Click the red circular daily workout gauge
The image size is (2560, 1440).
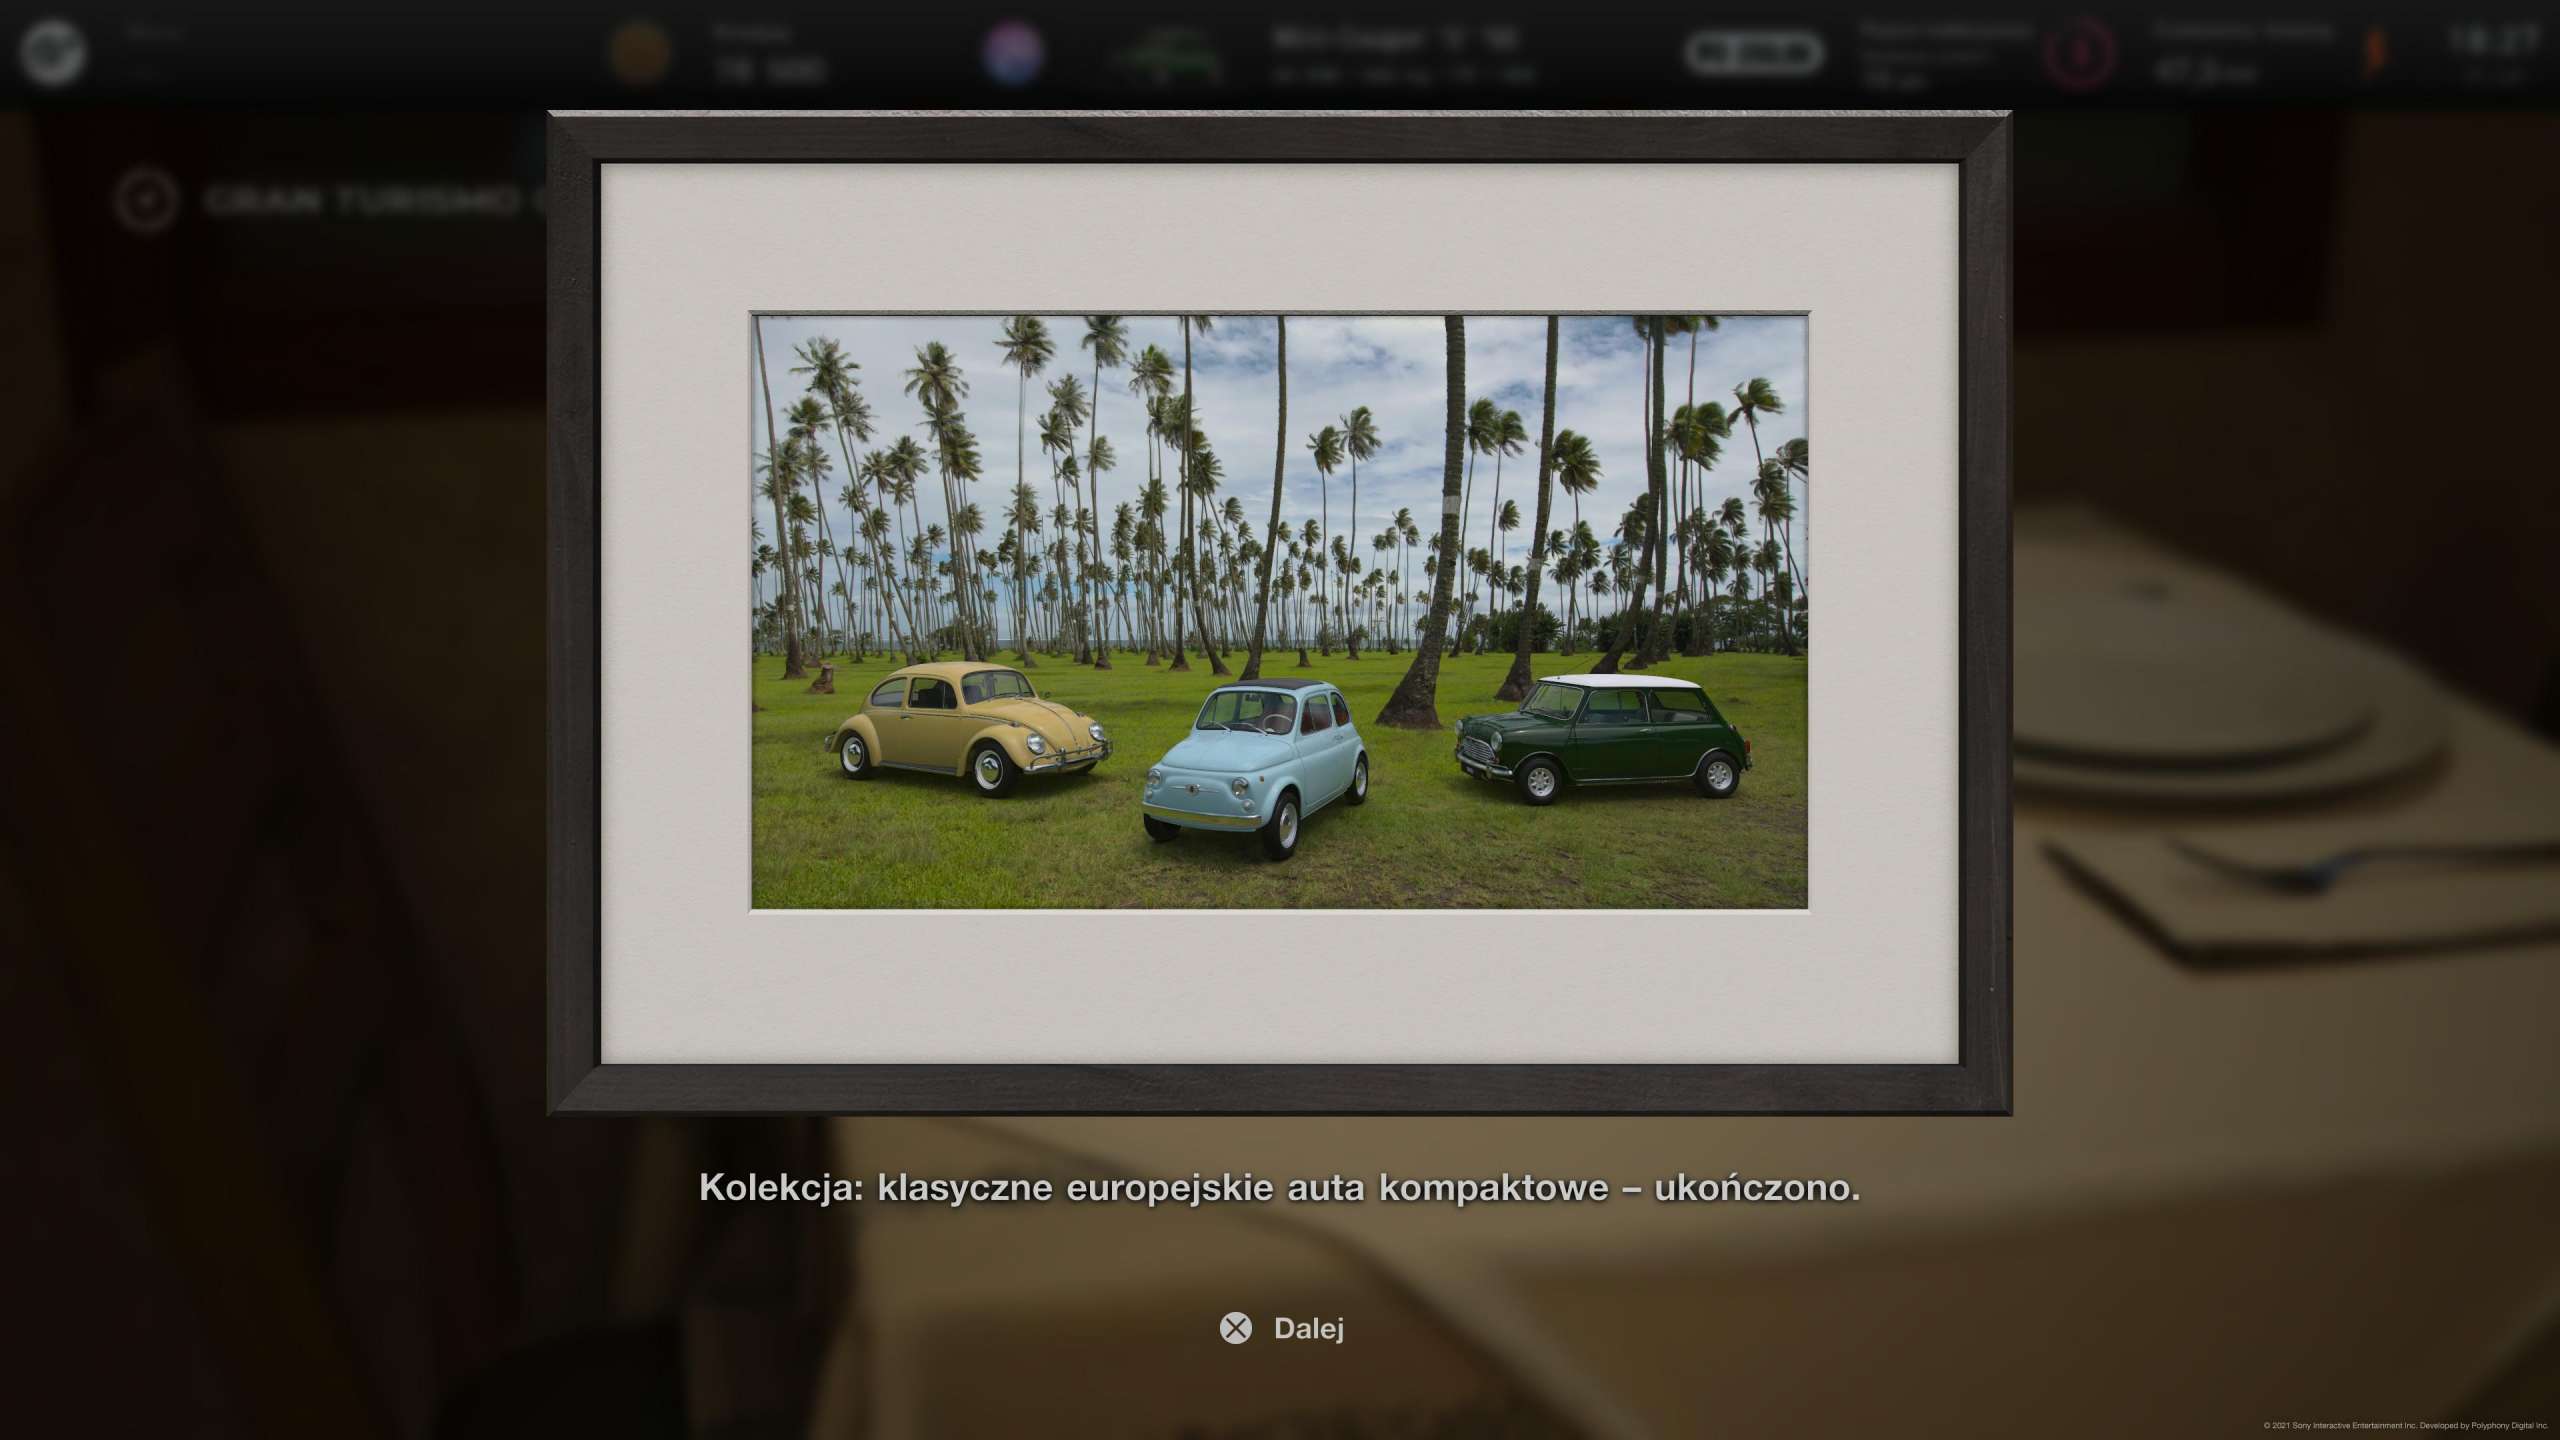(2079, 54)
